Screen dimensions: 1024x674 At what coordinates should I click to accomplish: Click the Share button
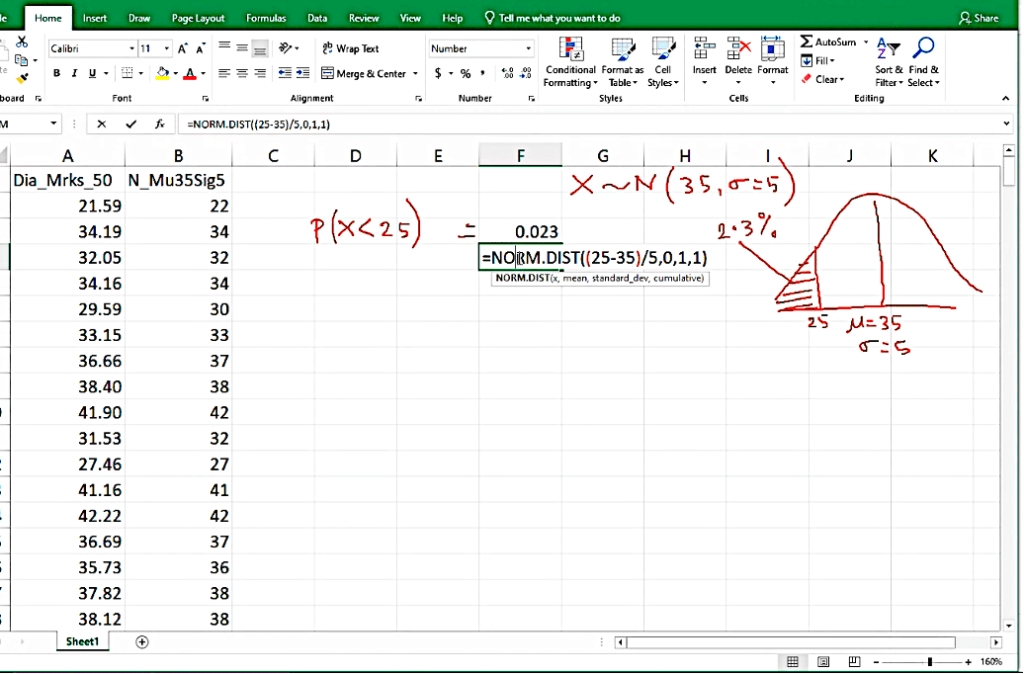(979, 18)
